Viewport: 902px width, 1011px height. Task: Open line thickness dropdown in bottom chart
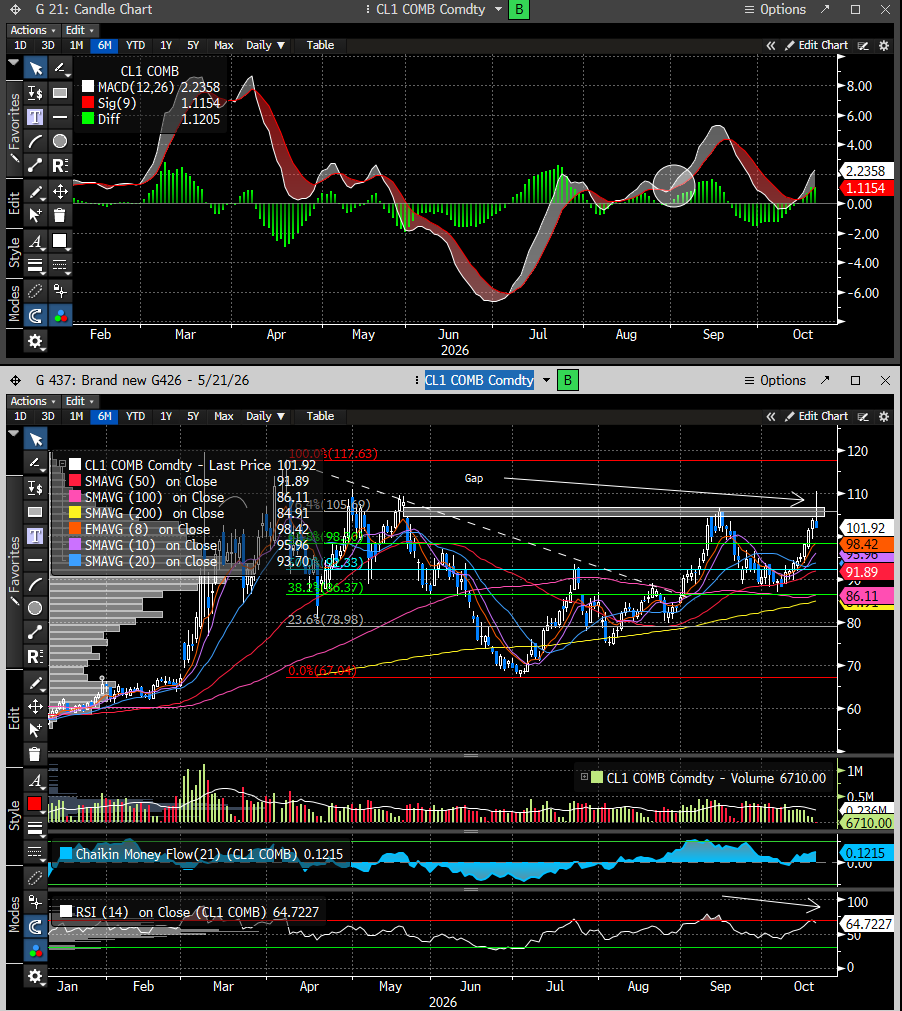[x=35, y=829]
